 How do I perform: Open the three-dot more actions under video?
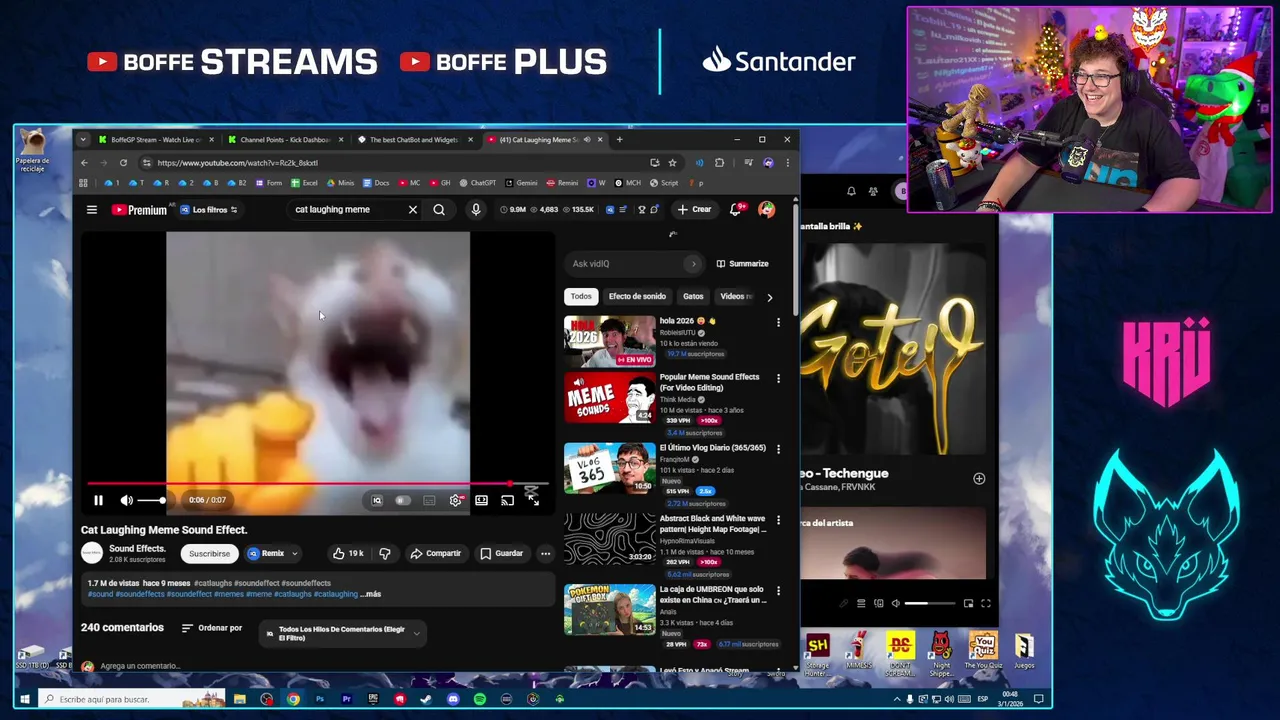pos(545,554)
